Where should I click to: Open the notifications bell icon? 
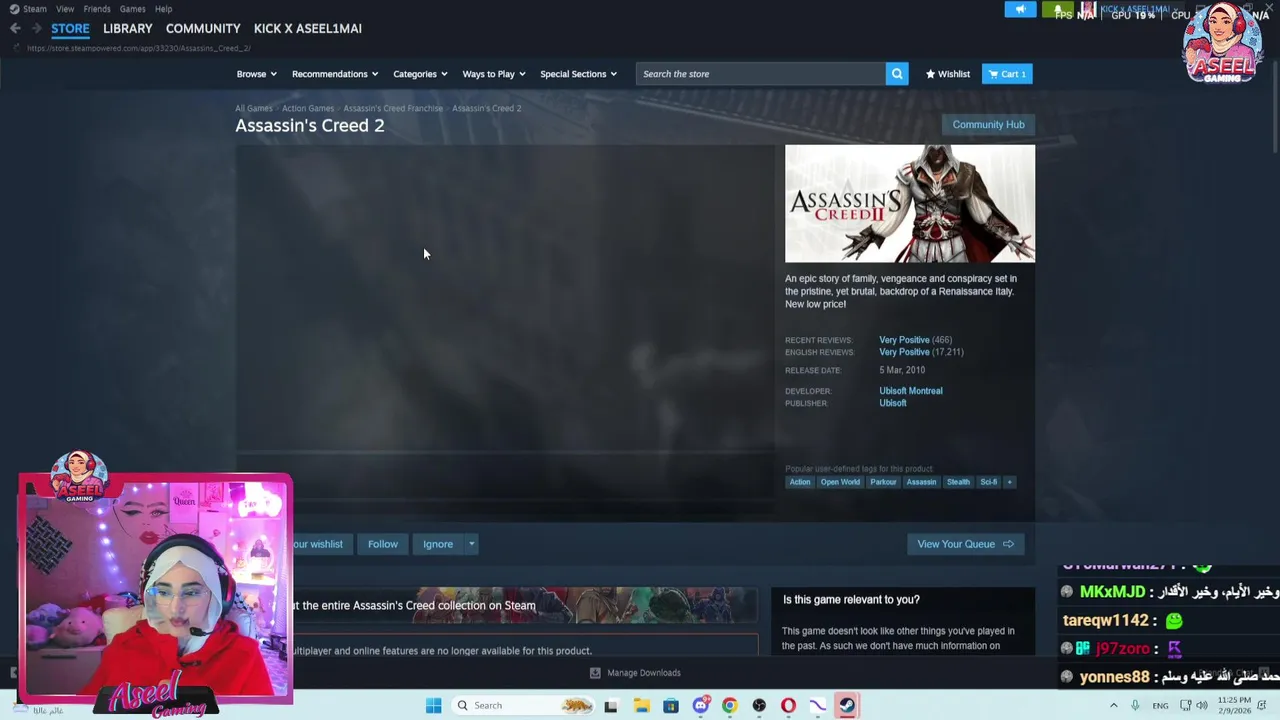coord(1057,10)
